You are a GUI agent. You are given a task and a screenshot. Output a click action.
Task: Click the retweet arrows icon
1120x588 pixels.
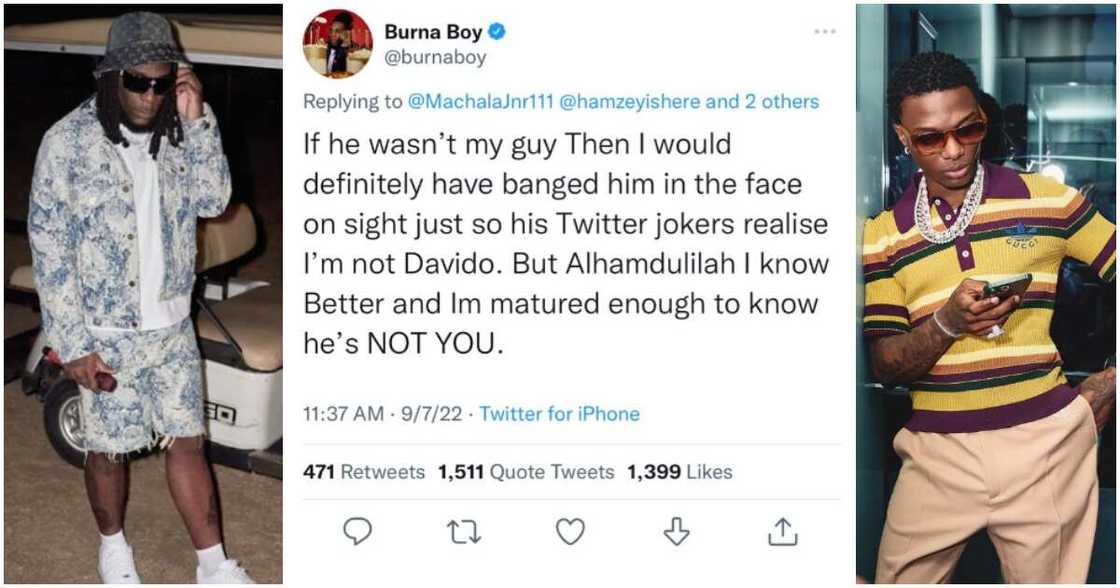click(x=463, y=531)
